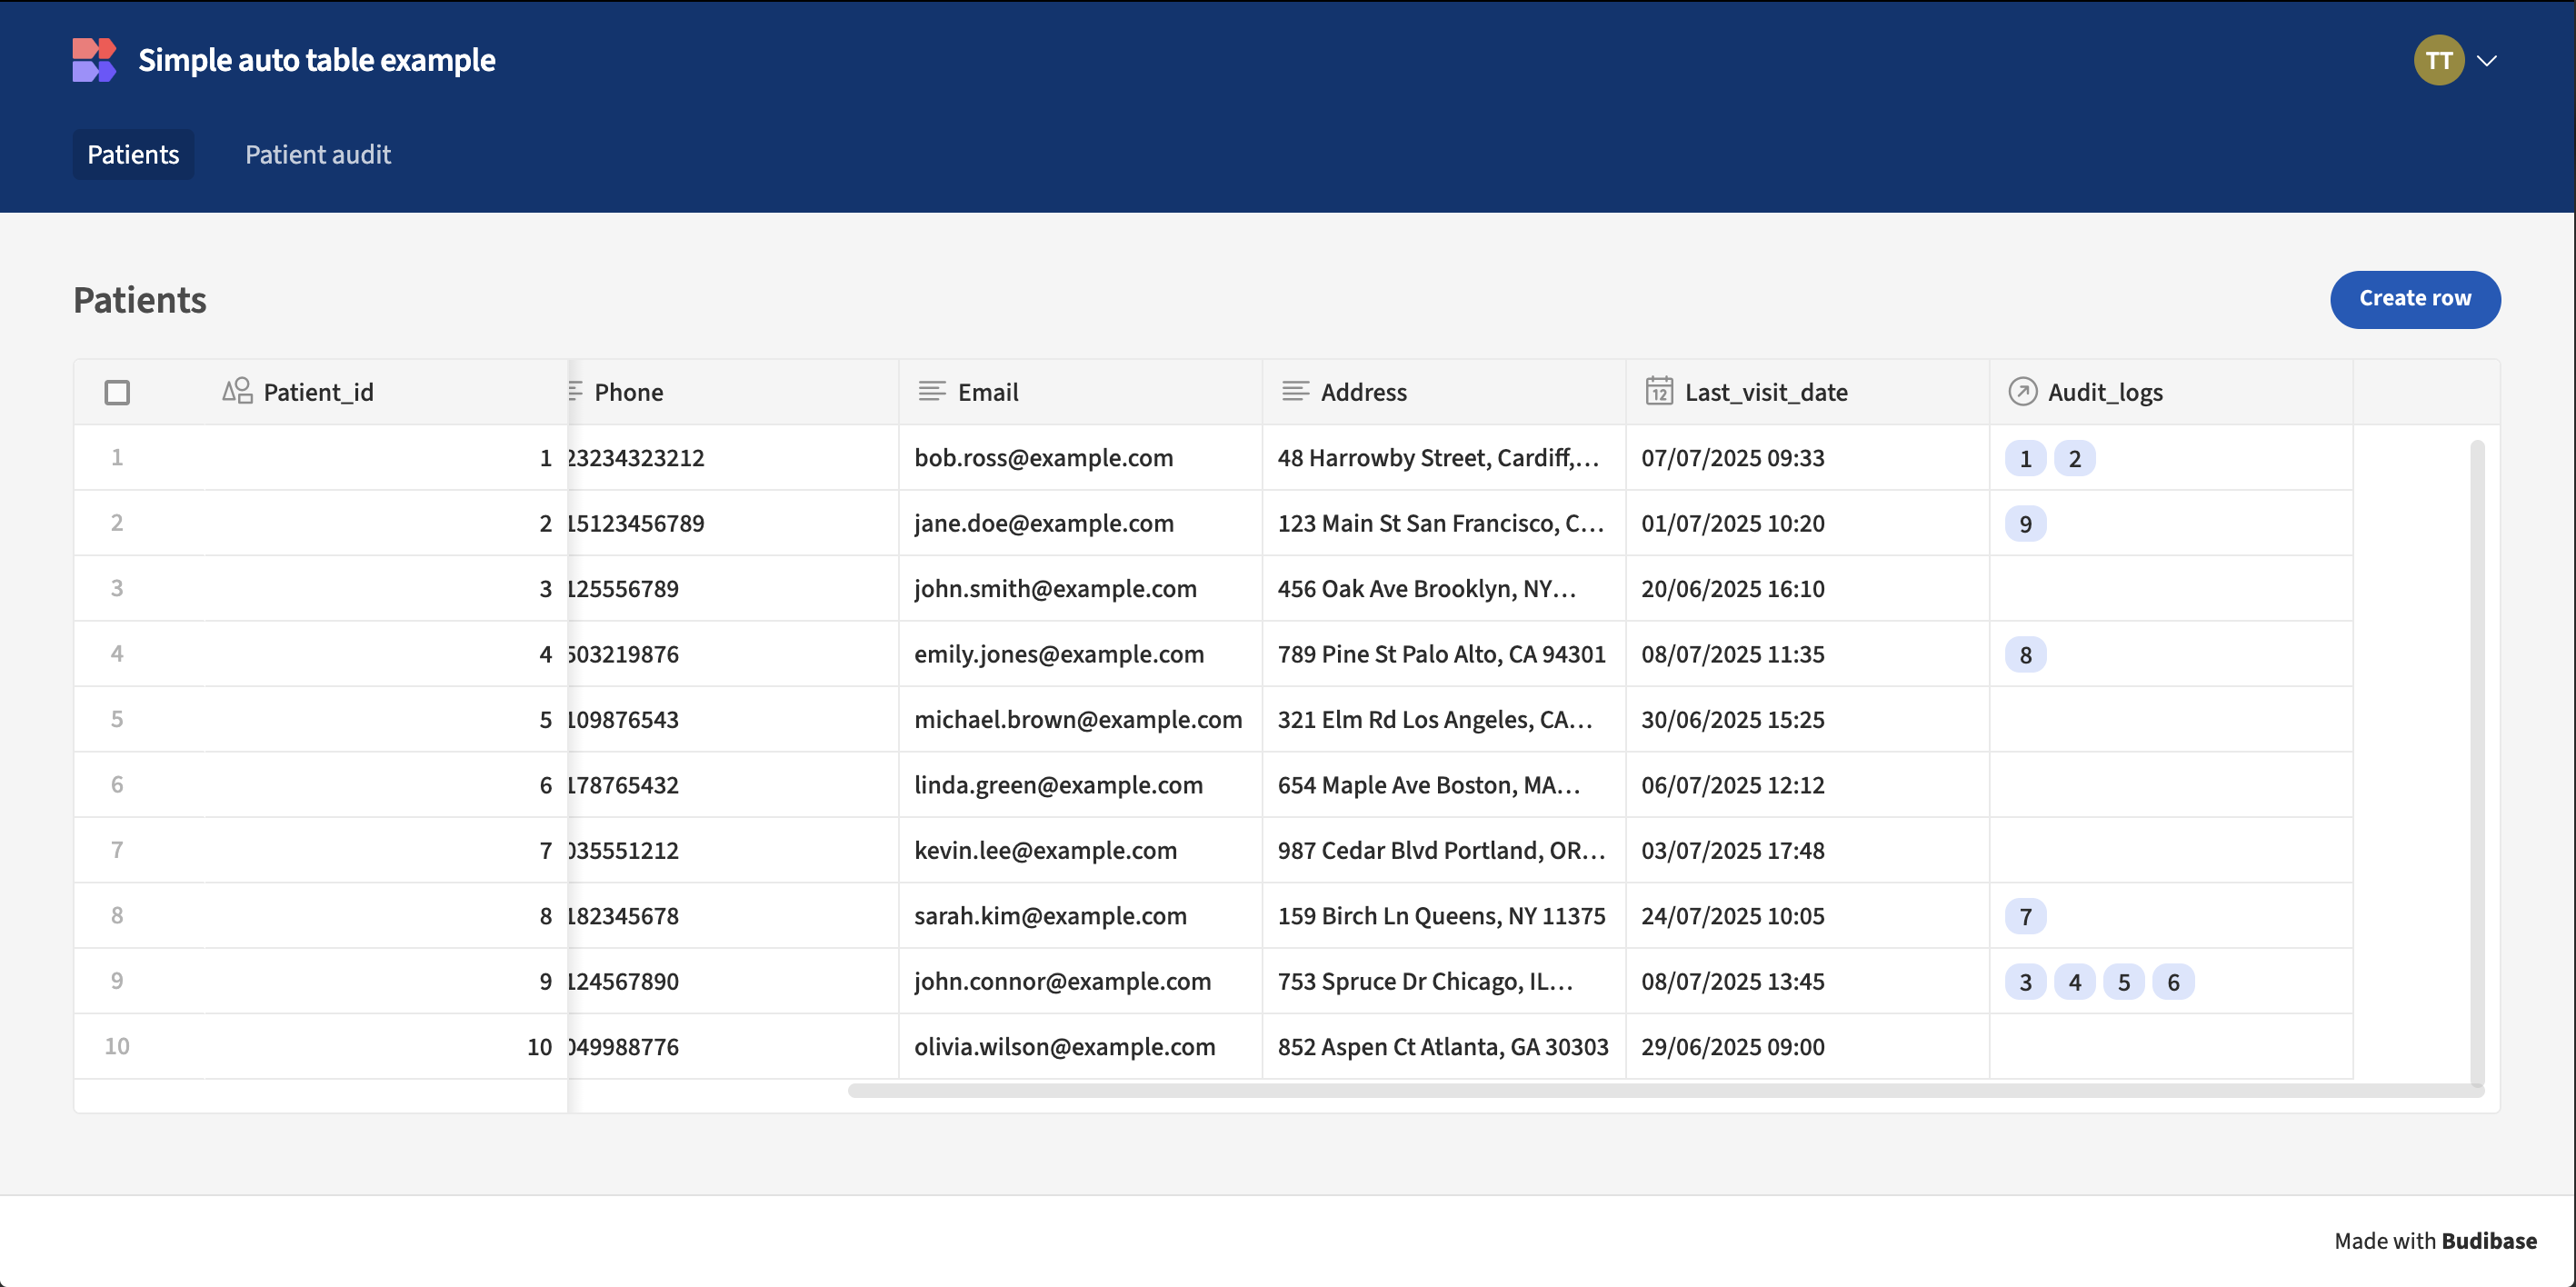Viewport: 2576px width, 1287px height.
Task: Select the 01/07/2025 10:20 date cell
Action: click(1807, 523)
